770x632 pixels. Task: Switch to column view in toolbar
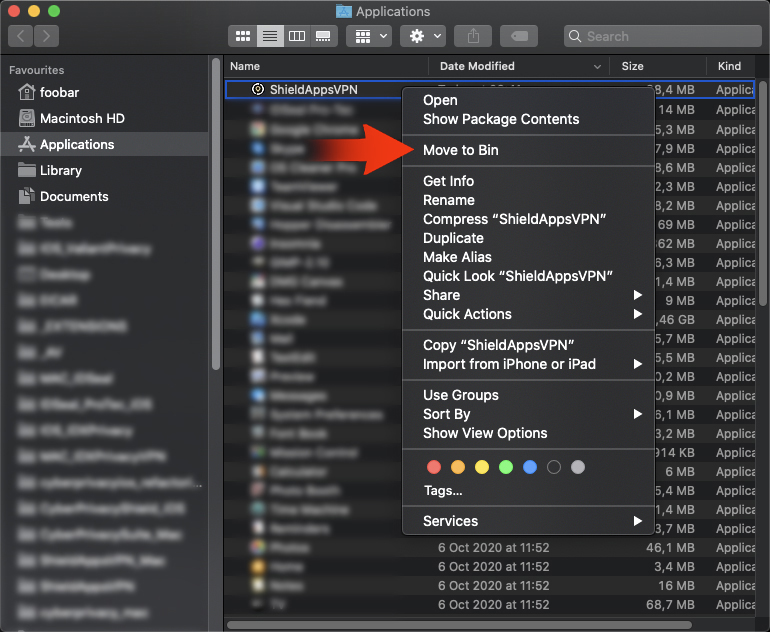(x=296, y=36)
